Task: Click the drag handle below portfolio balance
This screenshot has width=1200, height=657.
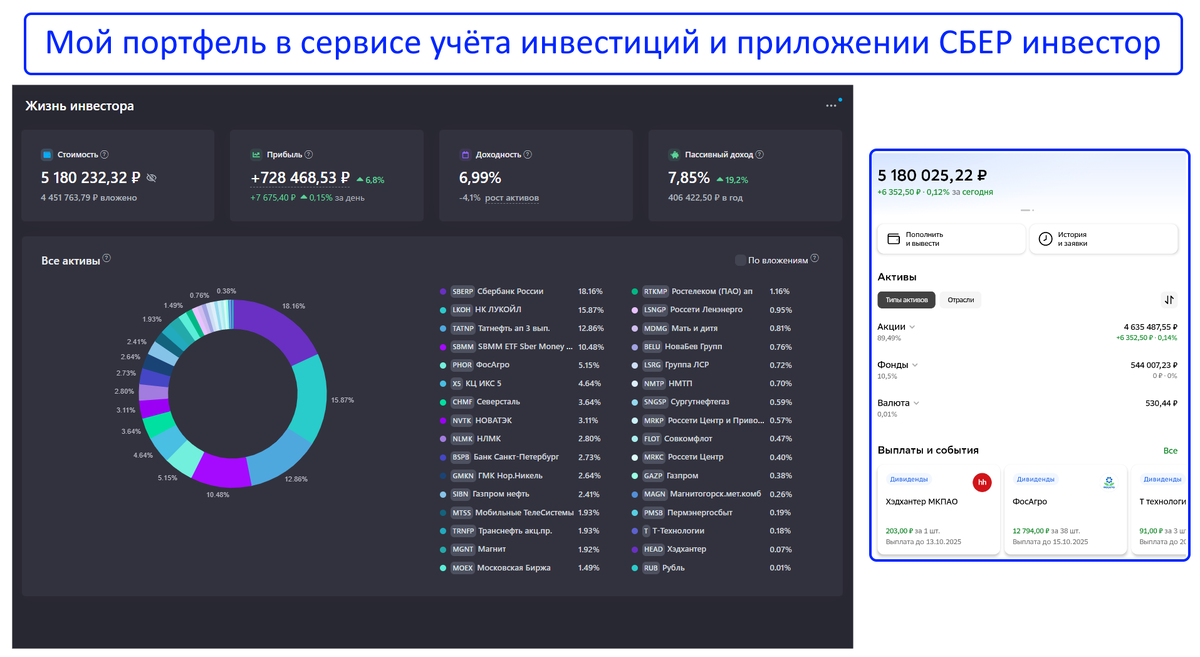Action: pos(1027,211)
